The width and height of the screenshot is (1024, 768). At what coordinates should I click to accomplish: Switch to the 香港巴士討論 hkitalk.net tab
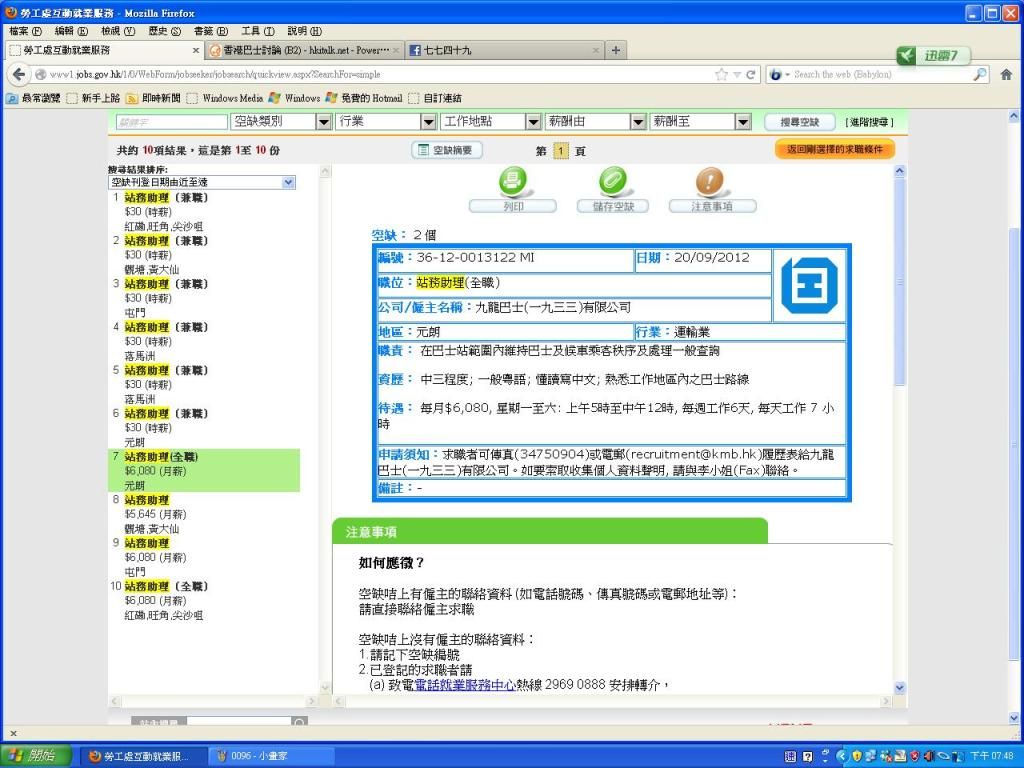tap(304, 50)
